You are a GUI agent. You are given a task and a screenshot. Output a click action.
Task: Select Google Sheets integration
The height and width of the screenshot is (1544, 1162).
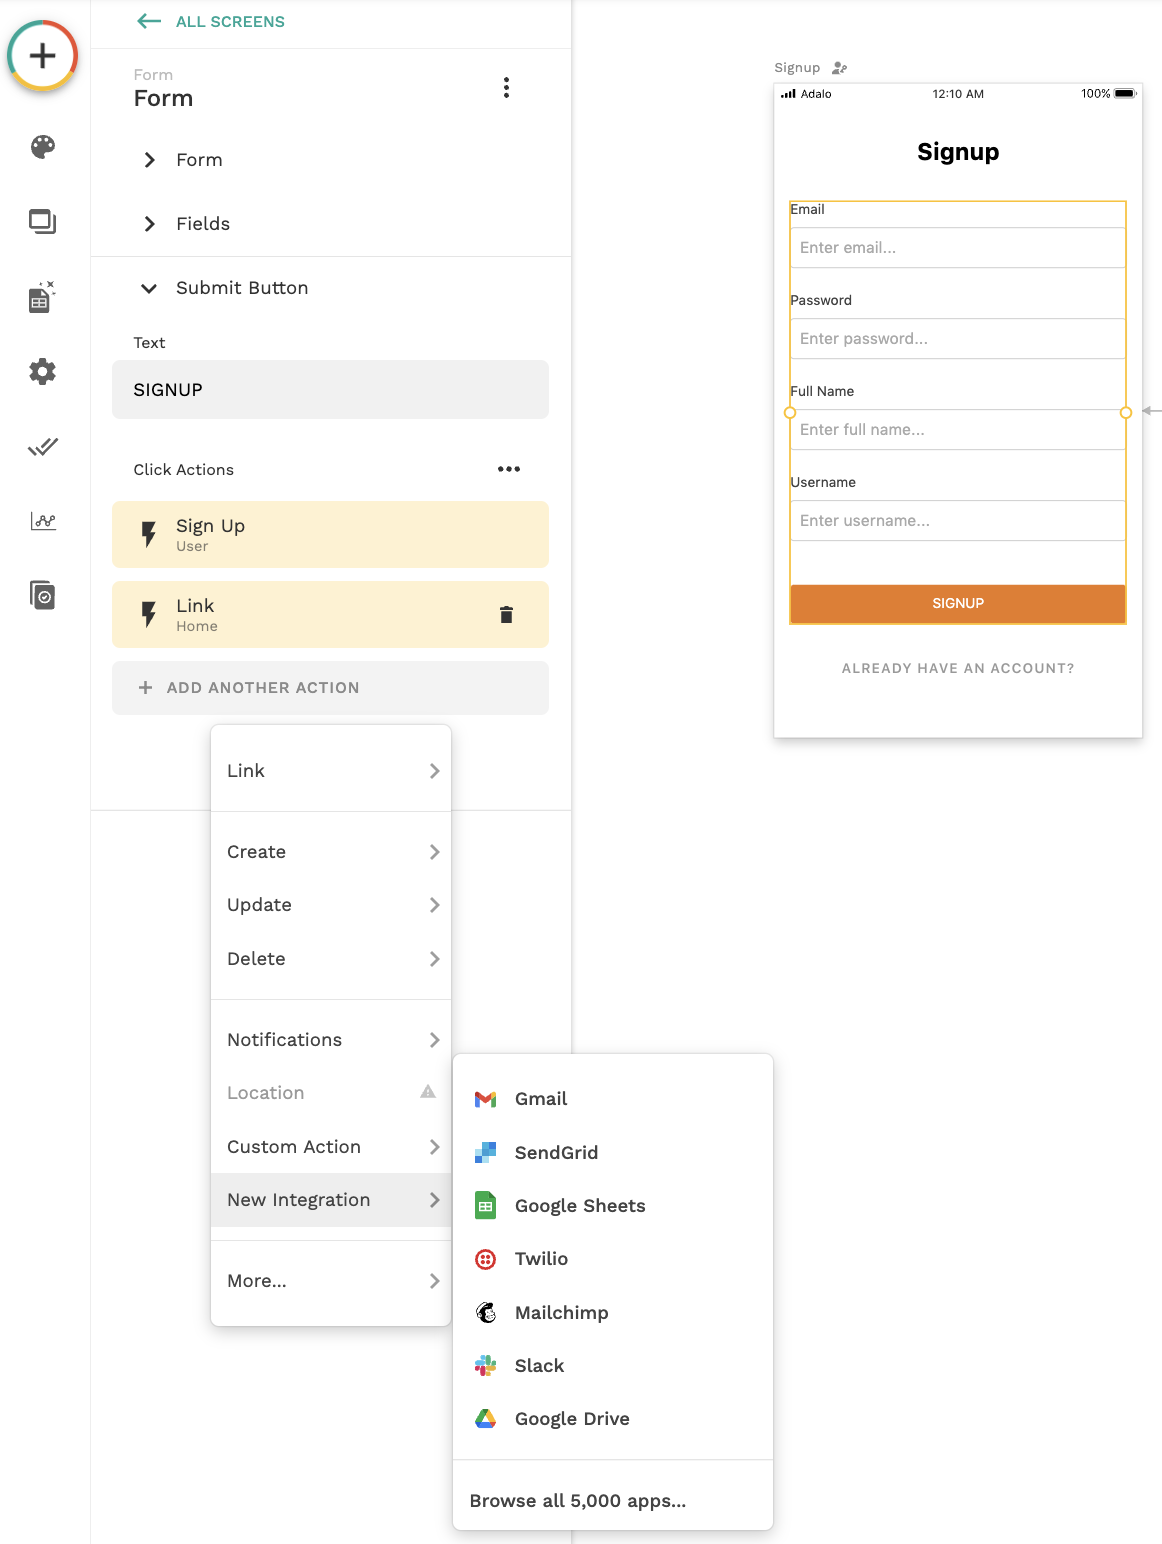coord(579,1206)
